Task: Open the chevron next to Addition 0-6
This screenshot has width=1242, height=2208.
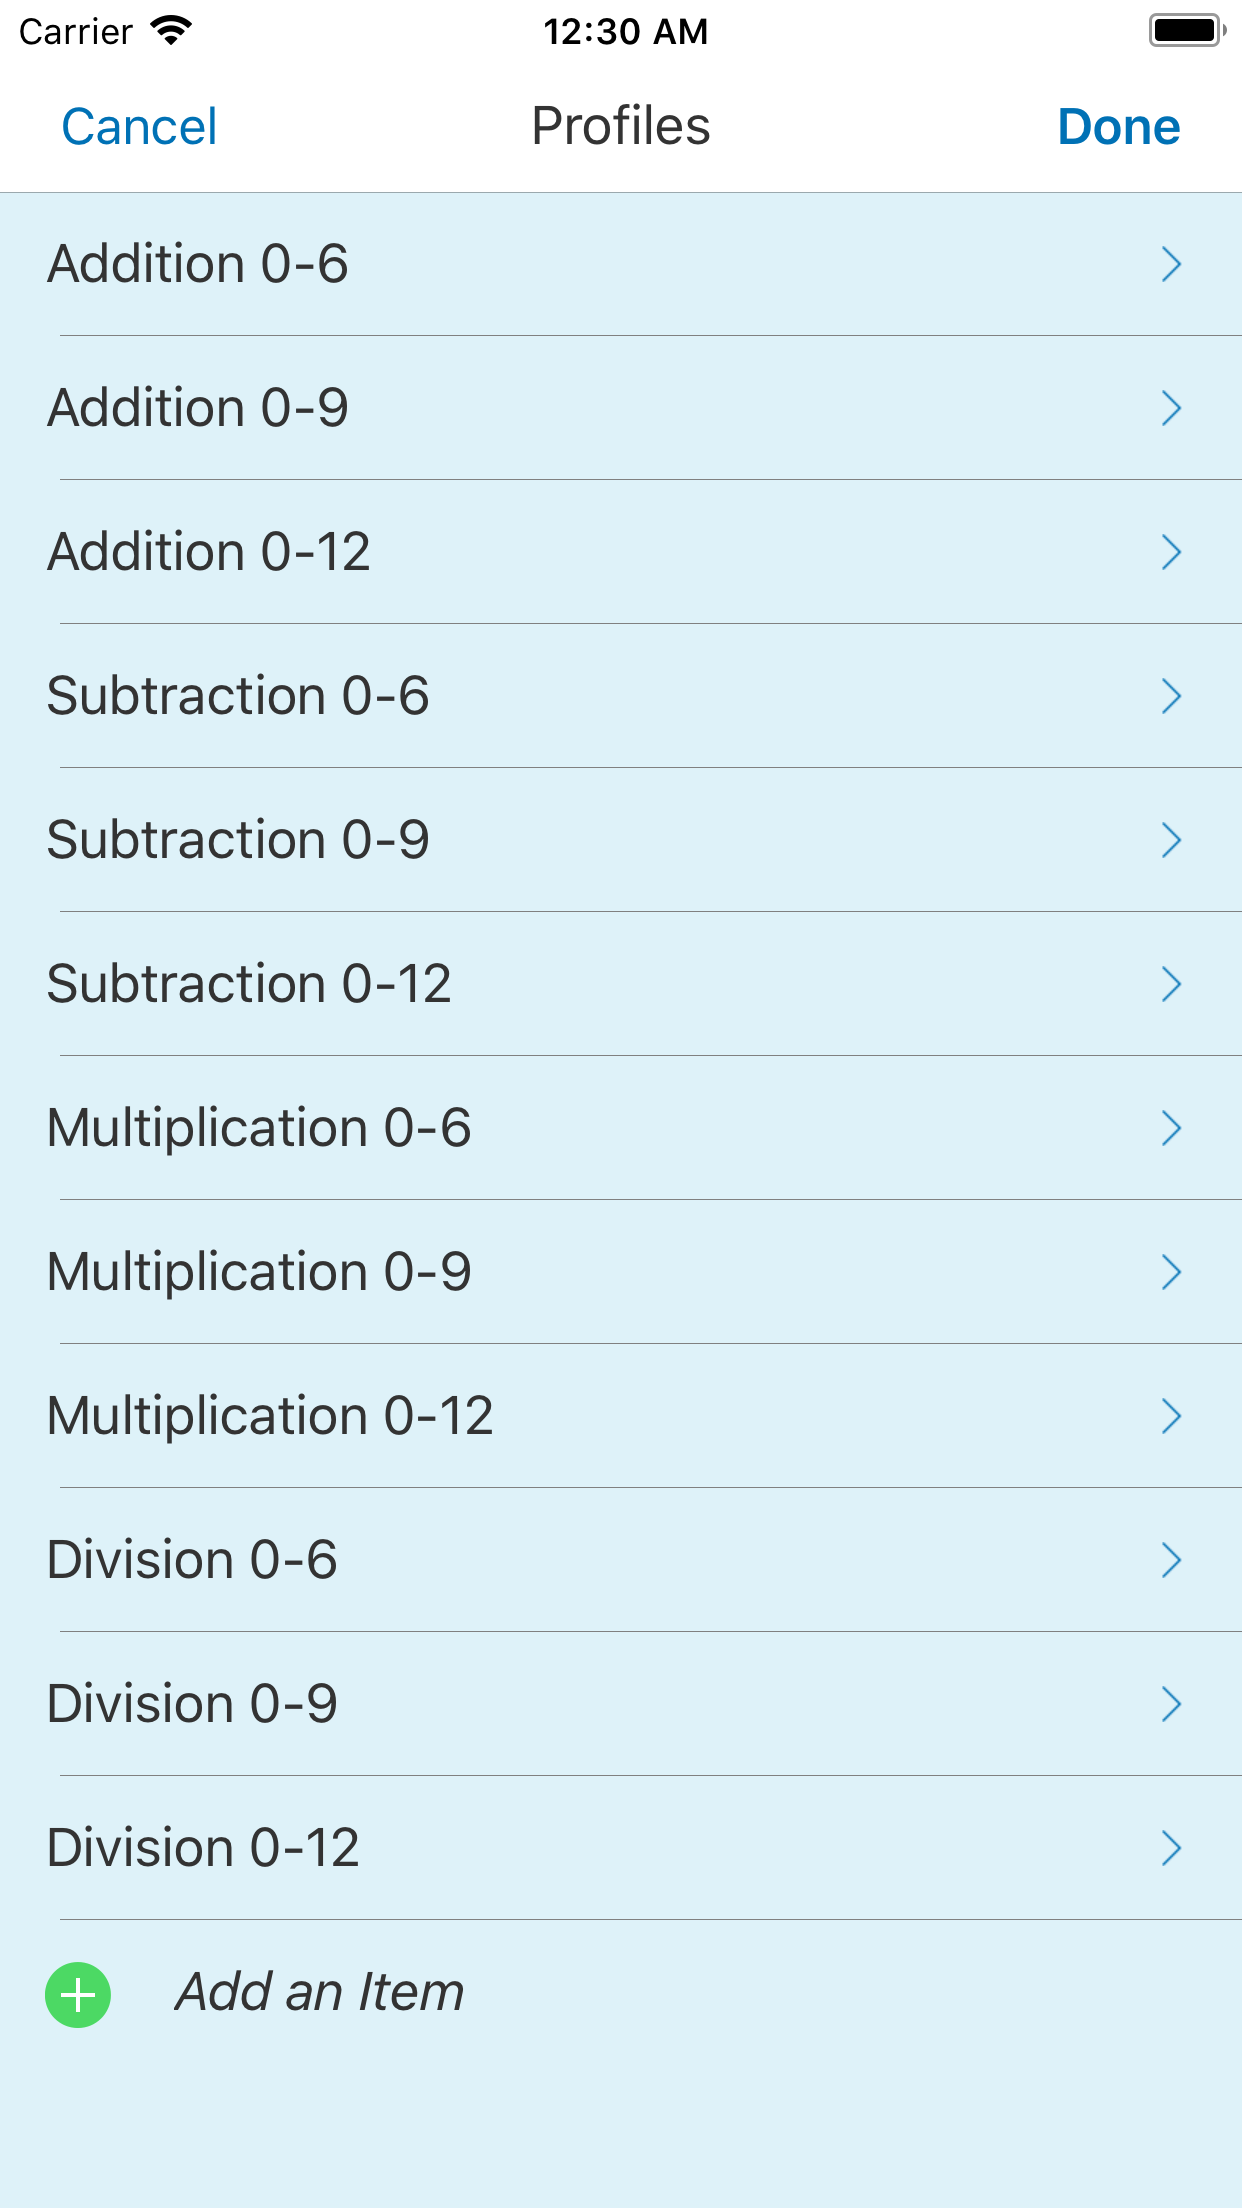Action: (1171, 264)
